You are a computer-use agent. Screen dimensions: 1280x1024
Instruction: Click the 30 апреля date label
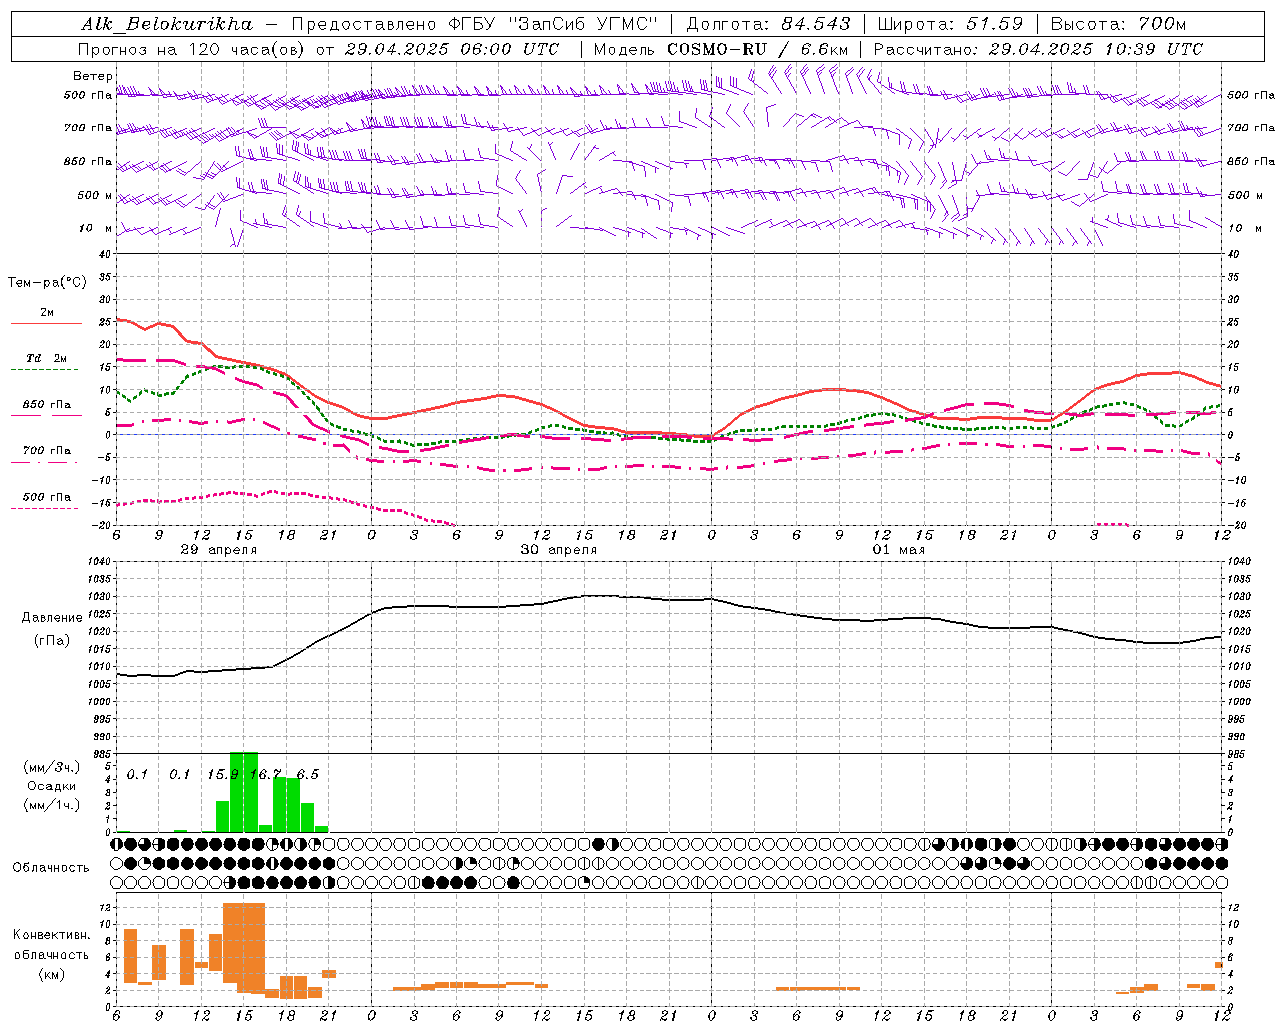(x=559, y=550)
